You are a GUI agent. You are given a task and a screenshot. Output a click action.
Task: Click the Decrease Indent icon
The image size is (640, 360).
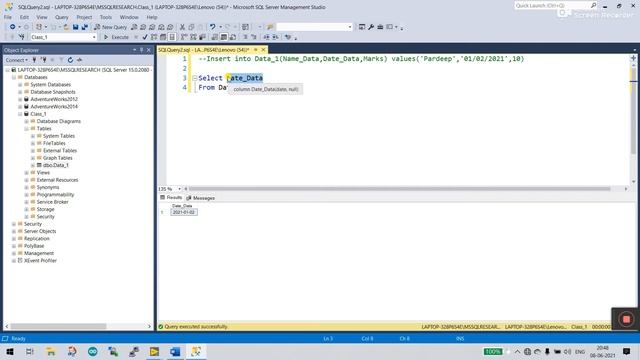(267, 37)
